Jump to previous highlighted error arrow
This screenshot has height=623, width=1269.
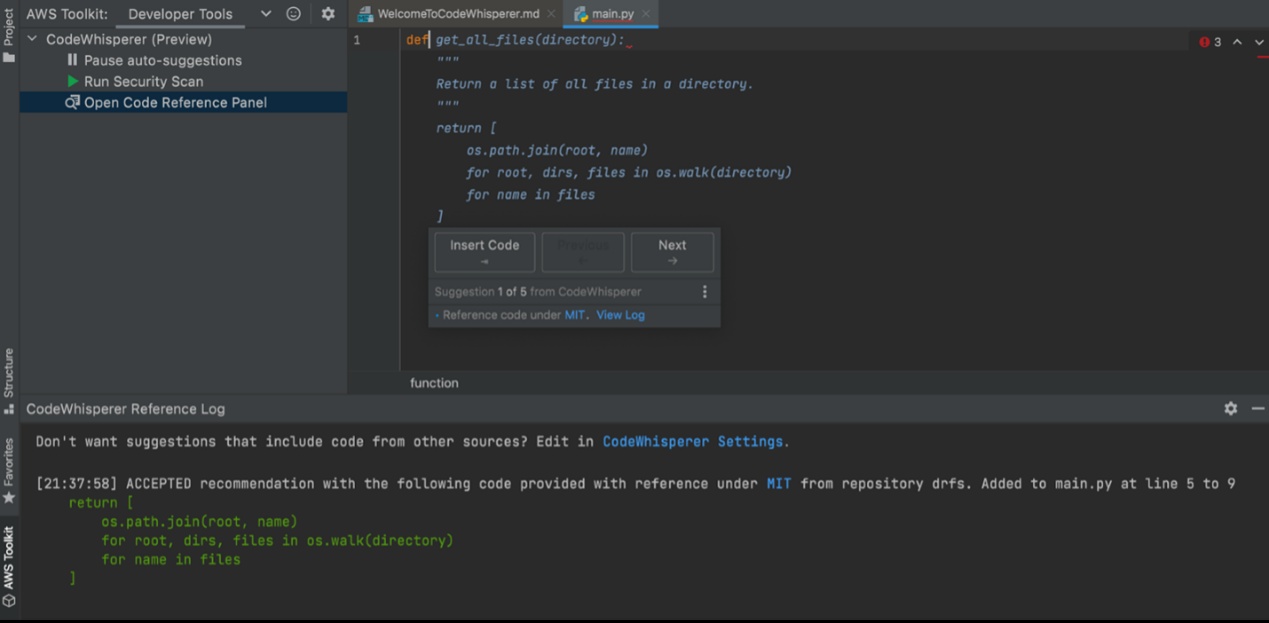(1237, 42)
